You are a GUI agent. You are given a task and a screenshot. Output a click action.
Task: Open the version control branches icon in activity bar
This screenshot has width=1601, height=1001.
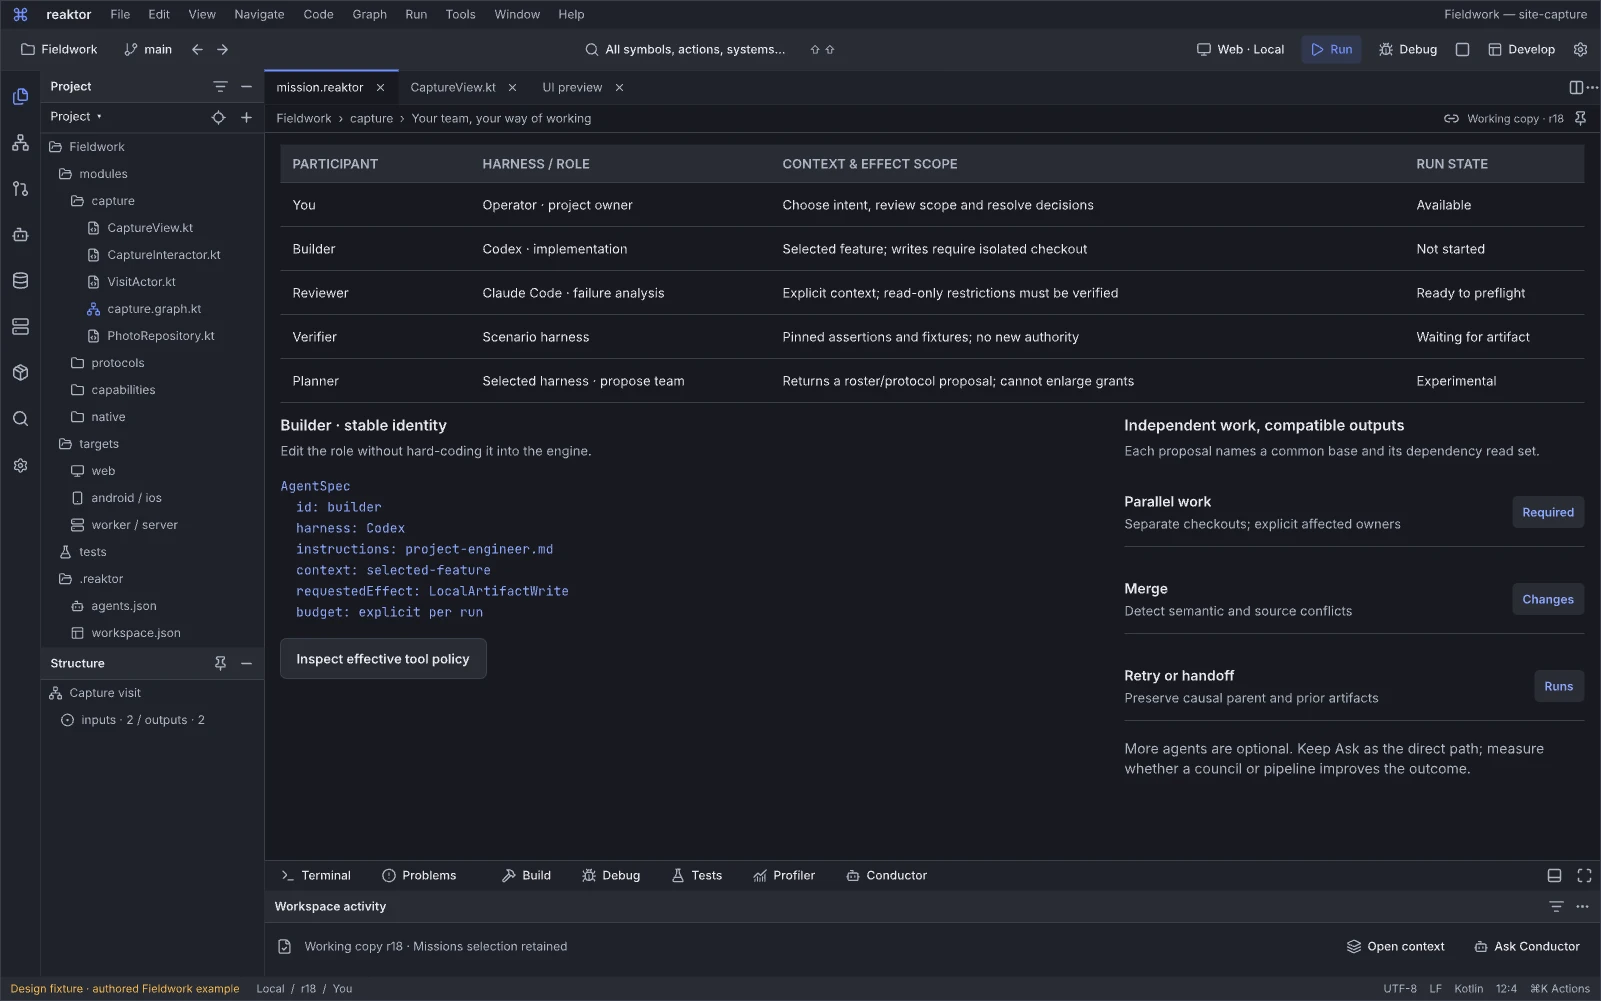(x=20, y=189)
